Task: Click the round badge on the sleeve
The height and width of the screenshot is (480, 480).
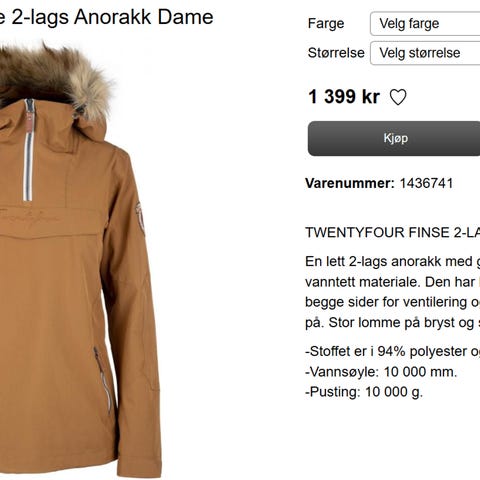Action: [x=140, y=218]
